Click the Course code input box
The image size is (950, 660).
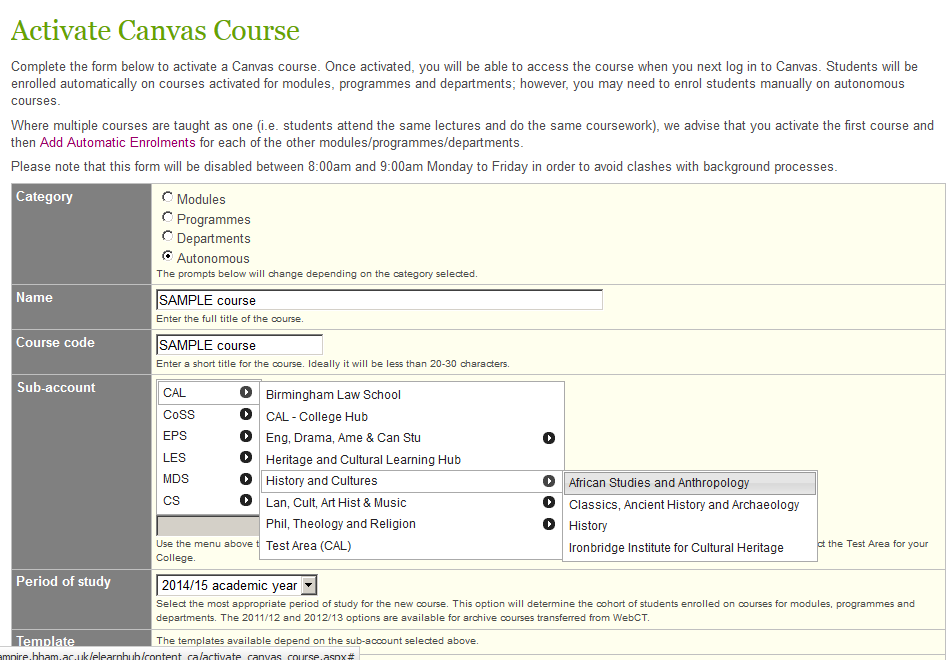tap(239, 345)
